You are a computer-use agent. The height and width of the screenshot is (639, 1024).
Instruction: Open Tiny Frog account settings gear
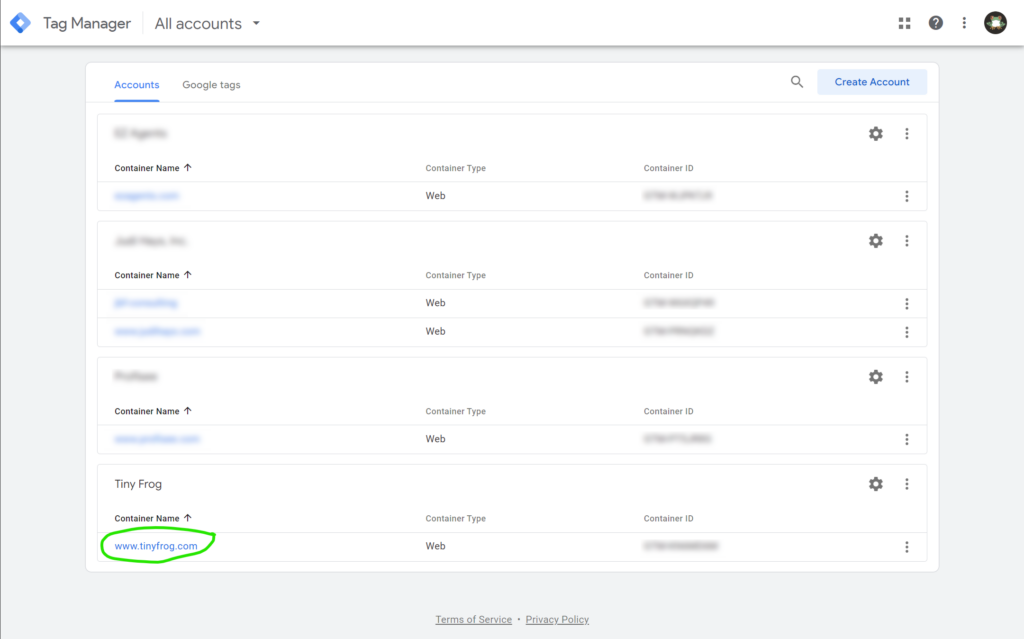[x=876, y=484]
